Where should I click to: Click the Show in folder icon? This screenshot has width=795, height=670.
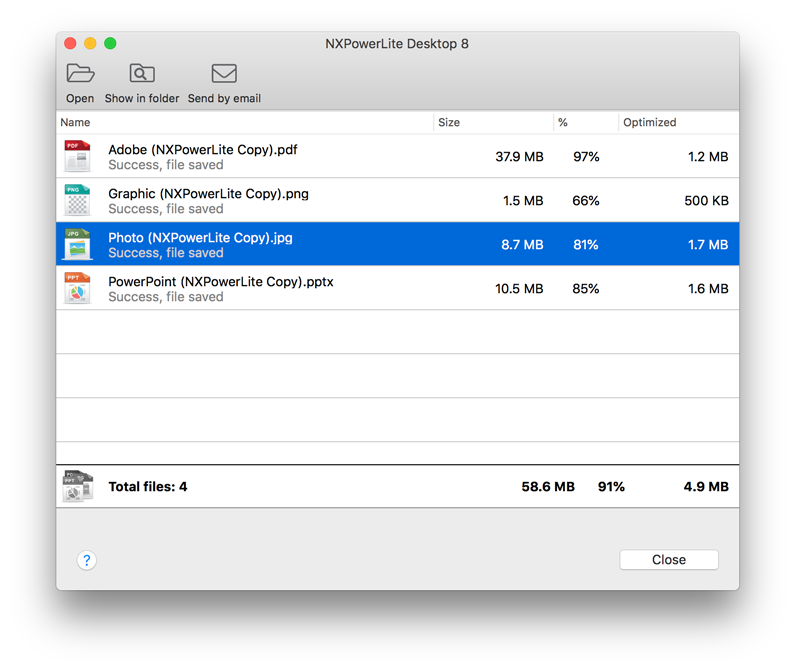142,73
